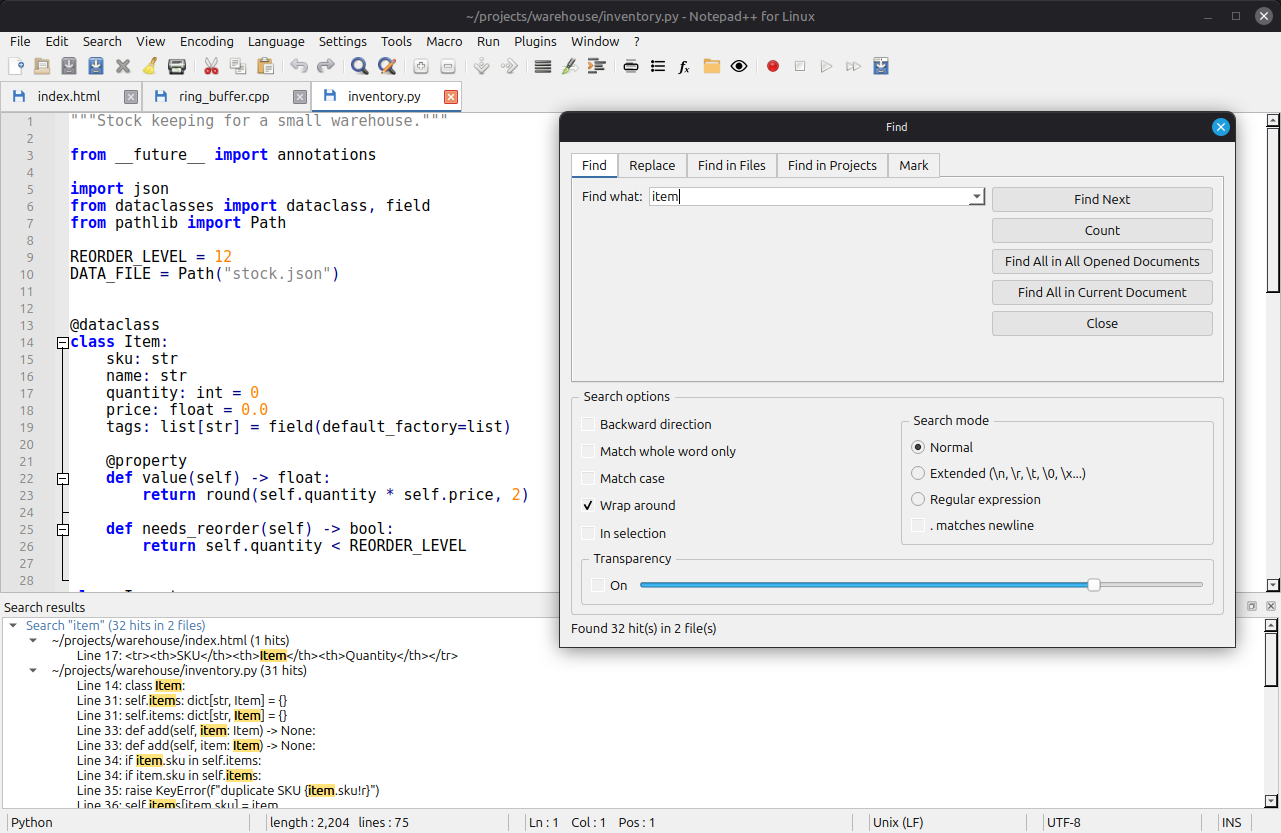The height and width of the screenshot is (833, 1281).
Task: Play back the recorded macro
Action: point(826,67)
